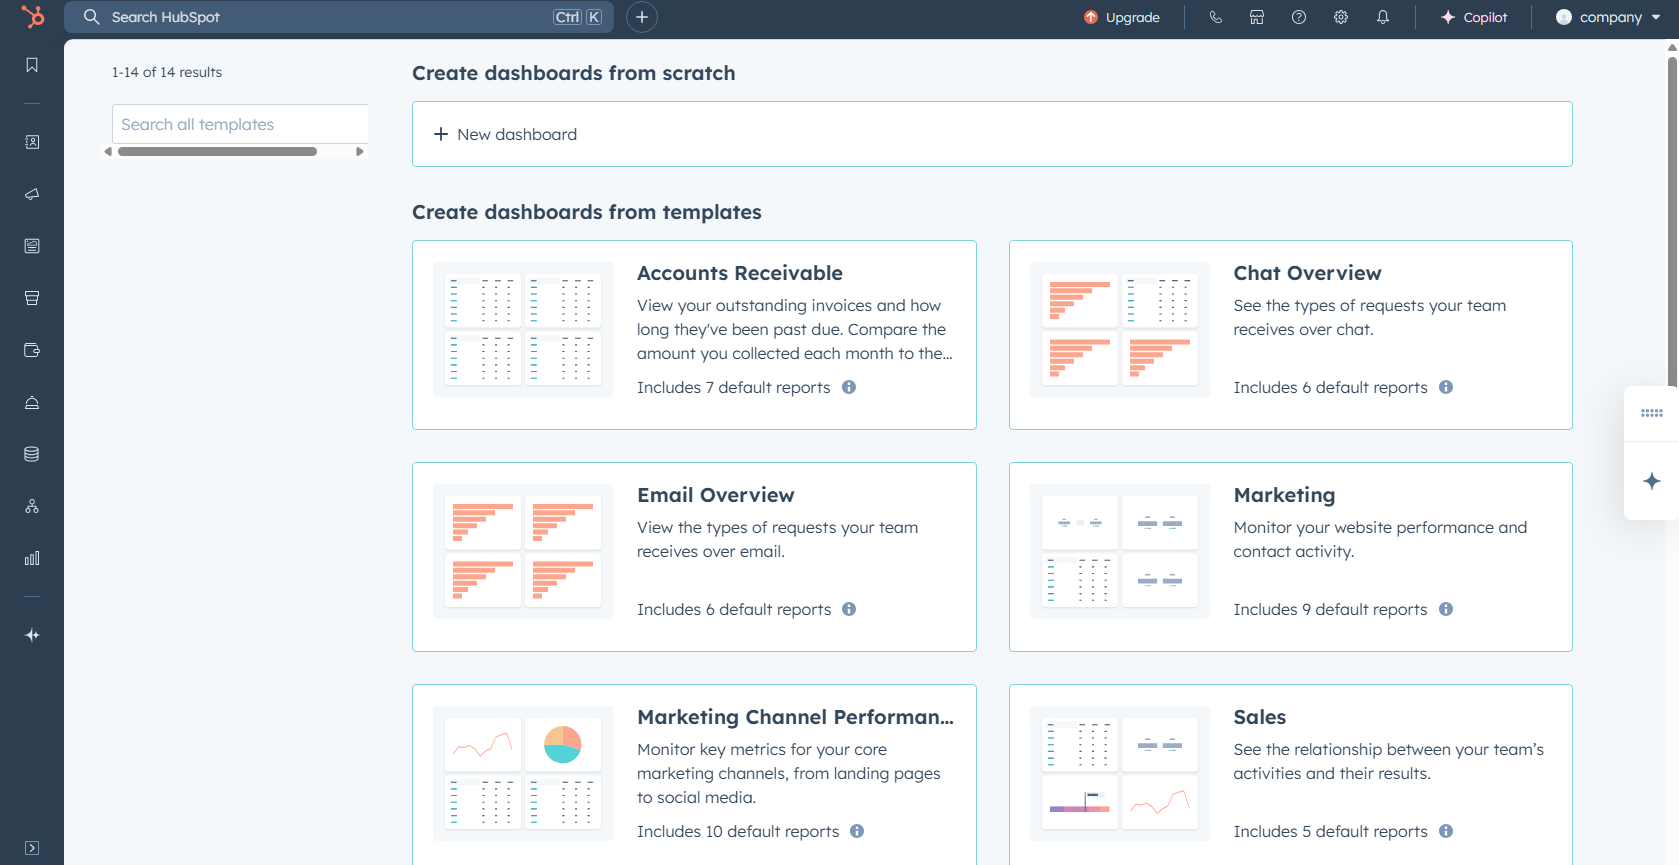Image resolution: width=1679 pixels, height=865 pixels.
Task: Open the Marketplace storefront icon
Action: click(x=1257, y=17)
